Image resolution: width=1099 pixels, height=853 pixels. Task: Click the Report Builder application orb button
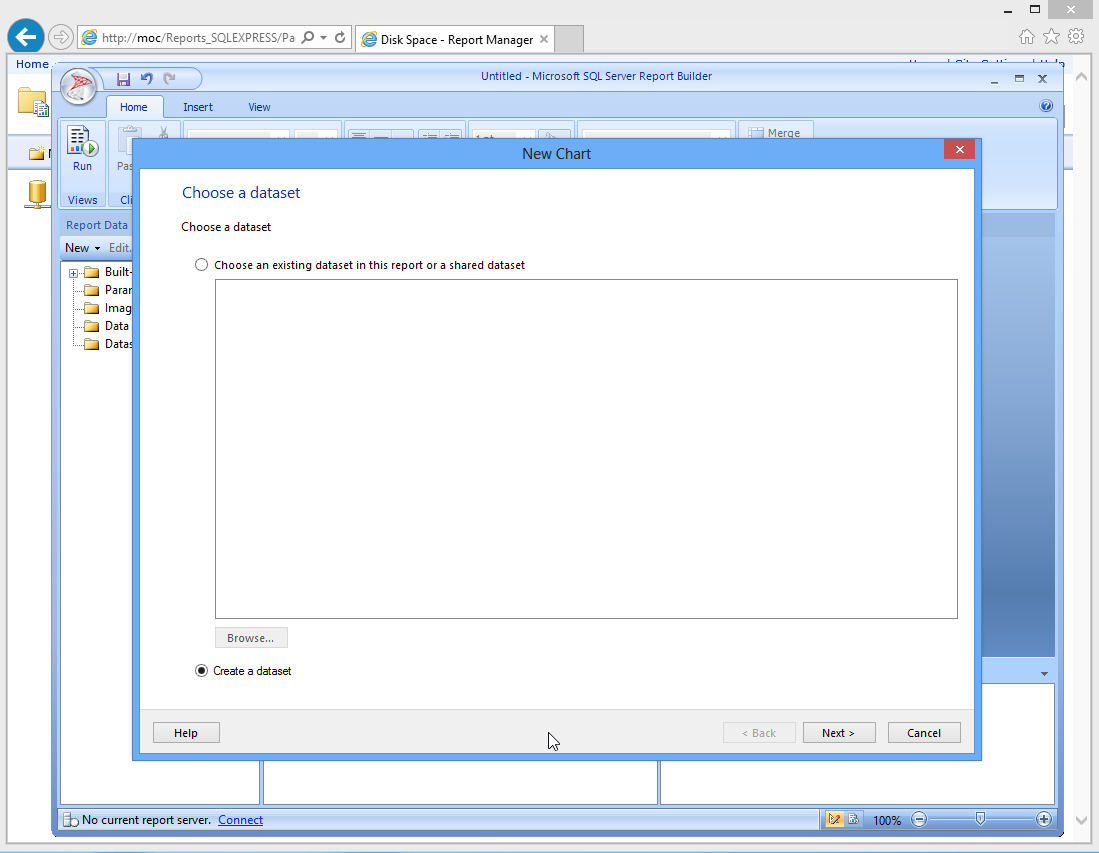pyautogui.click(x=78, y=87)
